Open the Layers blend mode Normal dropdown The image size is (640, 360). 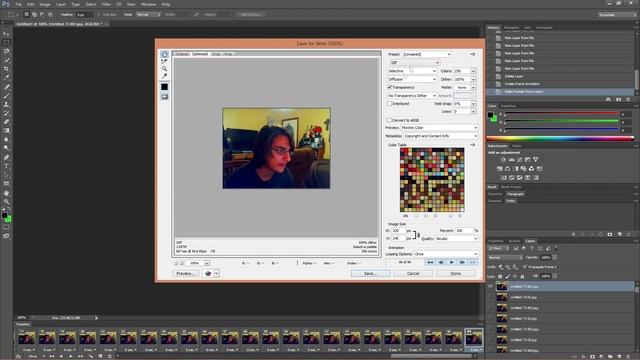(505, 258)
